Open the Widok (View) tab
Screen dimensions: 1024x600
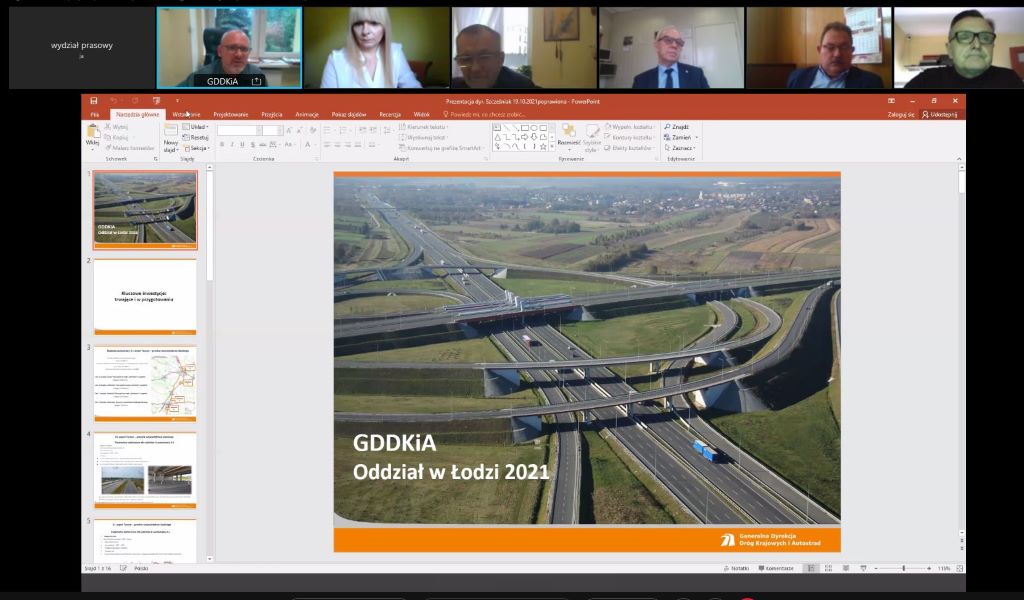(422, 114)
